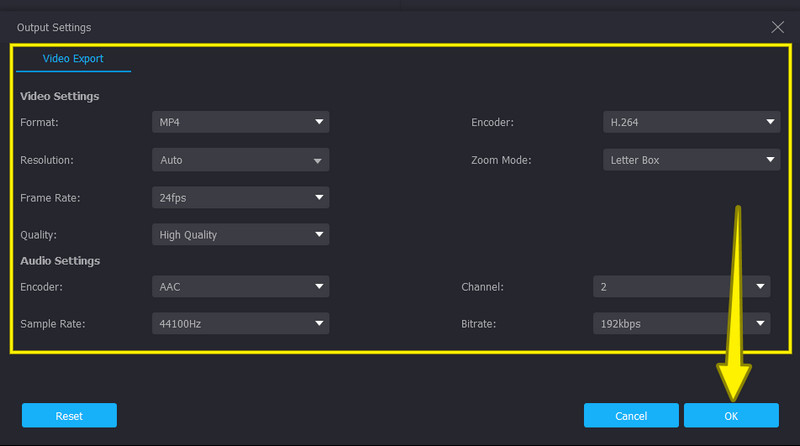800x446 pixels.
Task: Open the Frame Rate 24fps dropdown
Action: [x=240, y=198]
